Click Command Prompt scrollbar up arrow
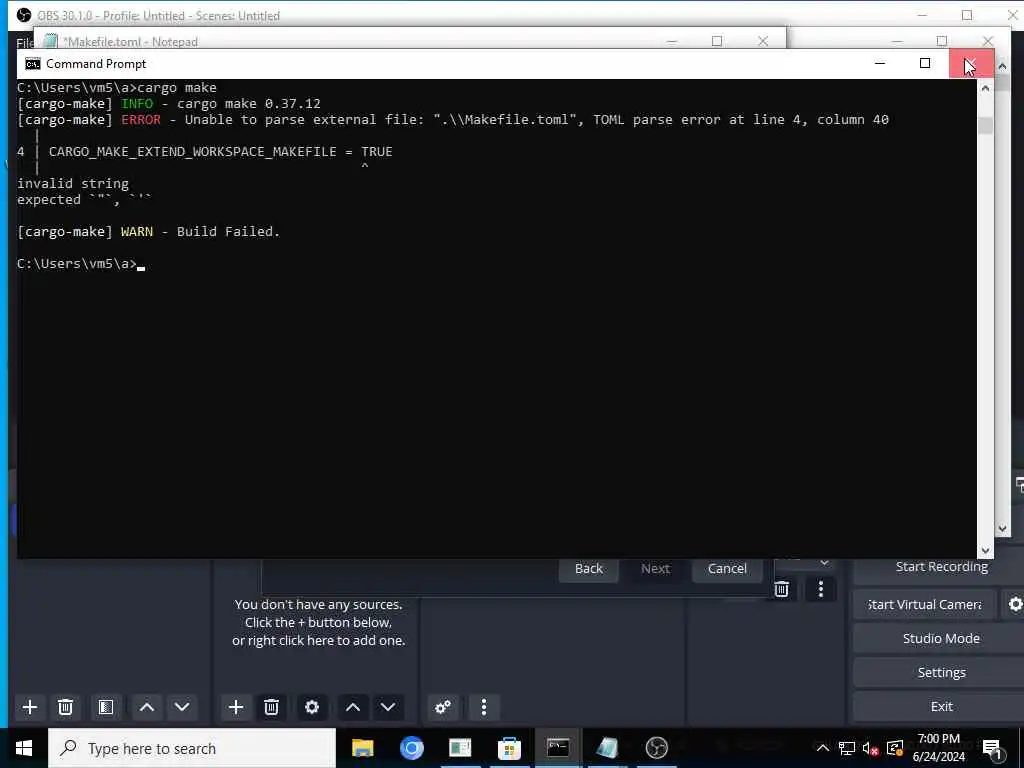1024x768 pixels. [x=985, y=88]
